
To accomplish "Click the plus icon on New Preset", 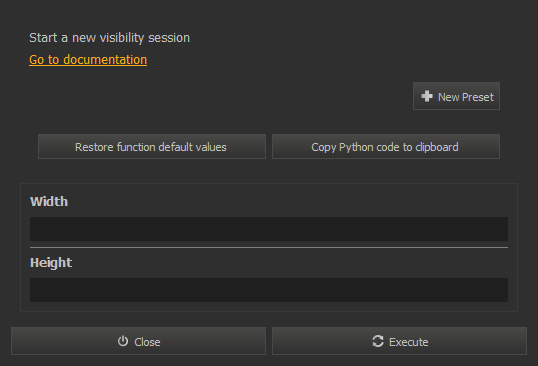I will coord(427,96).
